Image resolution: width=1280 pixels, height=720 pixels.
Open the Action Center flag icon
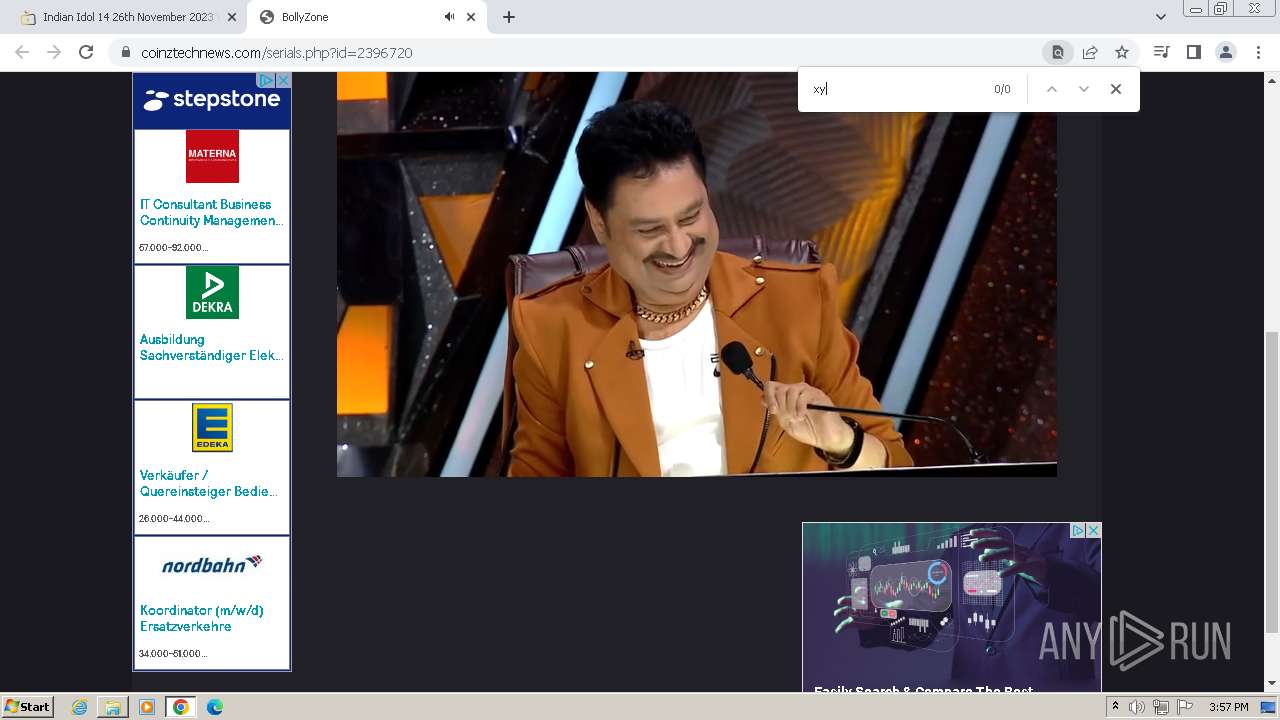pos(1185,707)
